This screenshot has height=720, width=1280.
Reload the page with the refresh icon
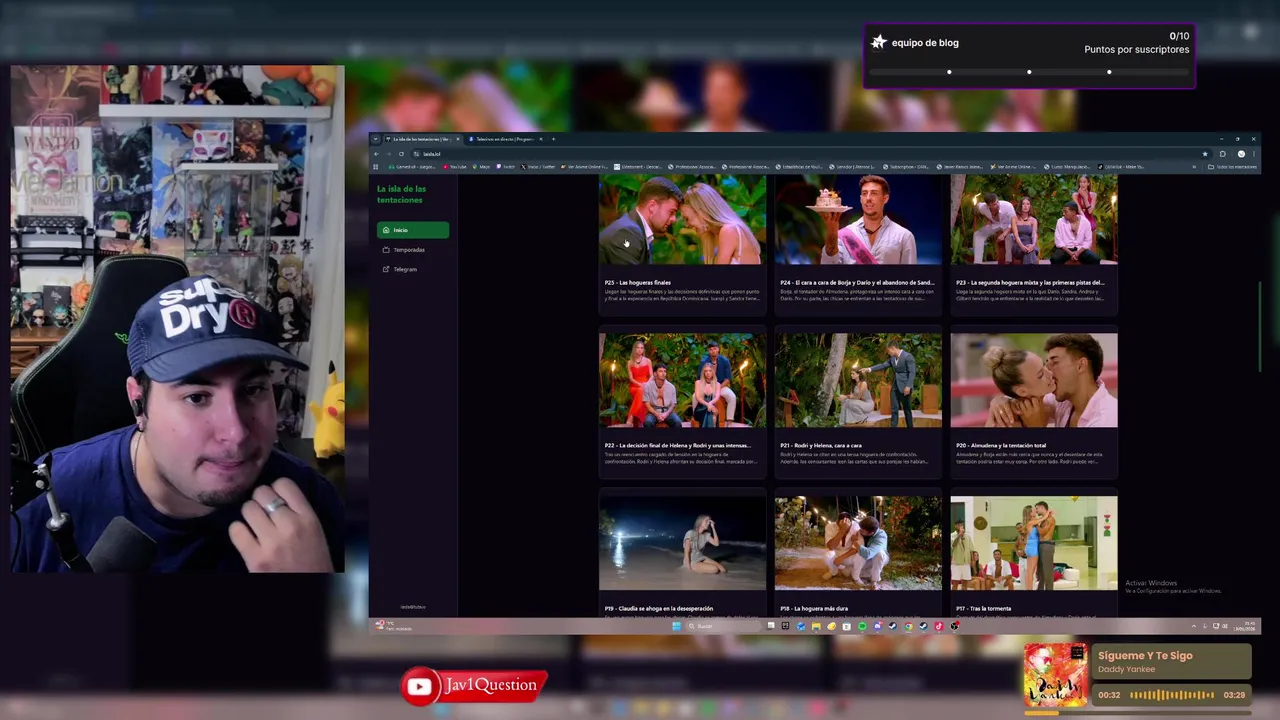tap(401, 154)
